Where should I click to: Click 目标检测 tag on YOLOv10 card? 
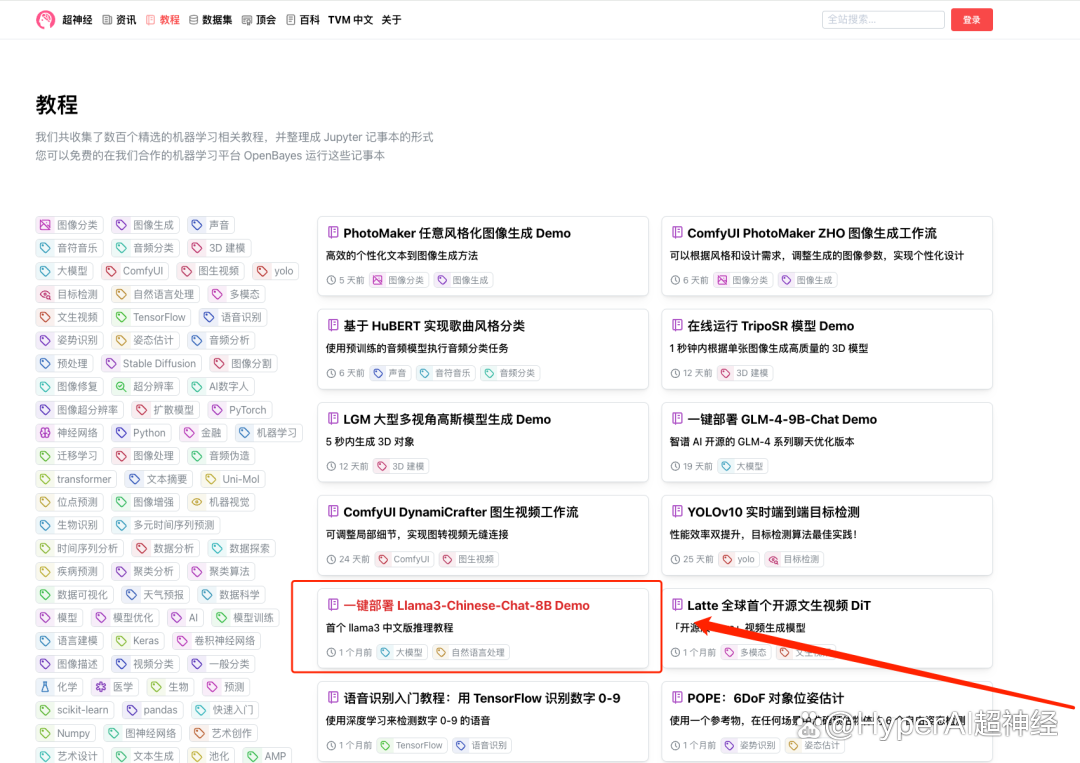point(794,559)
